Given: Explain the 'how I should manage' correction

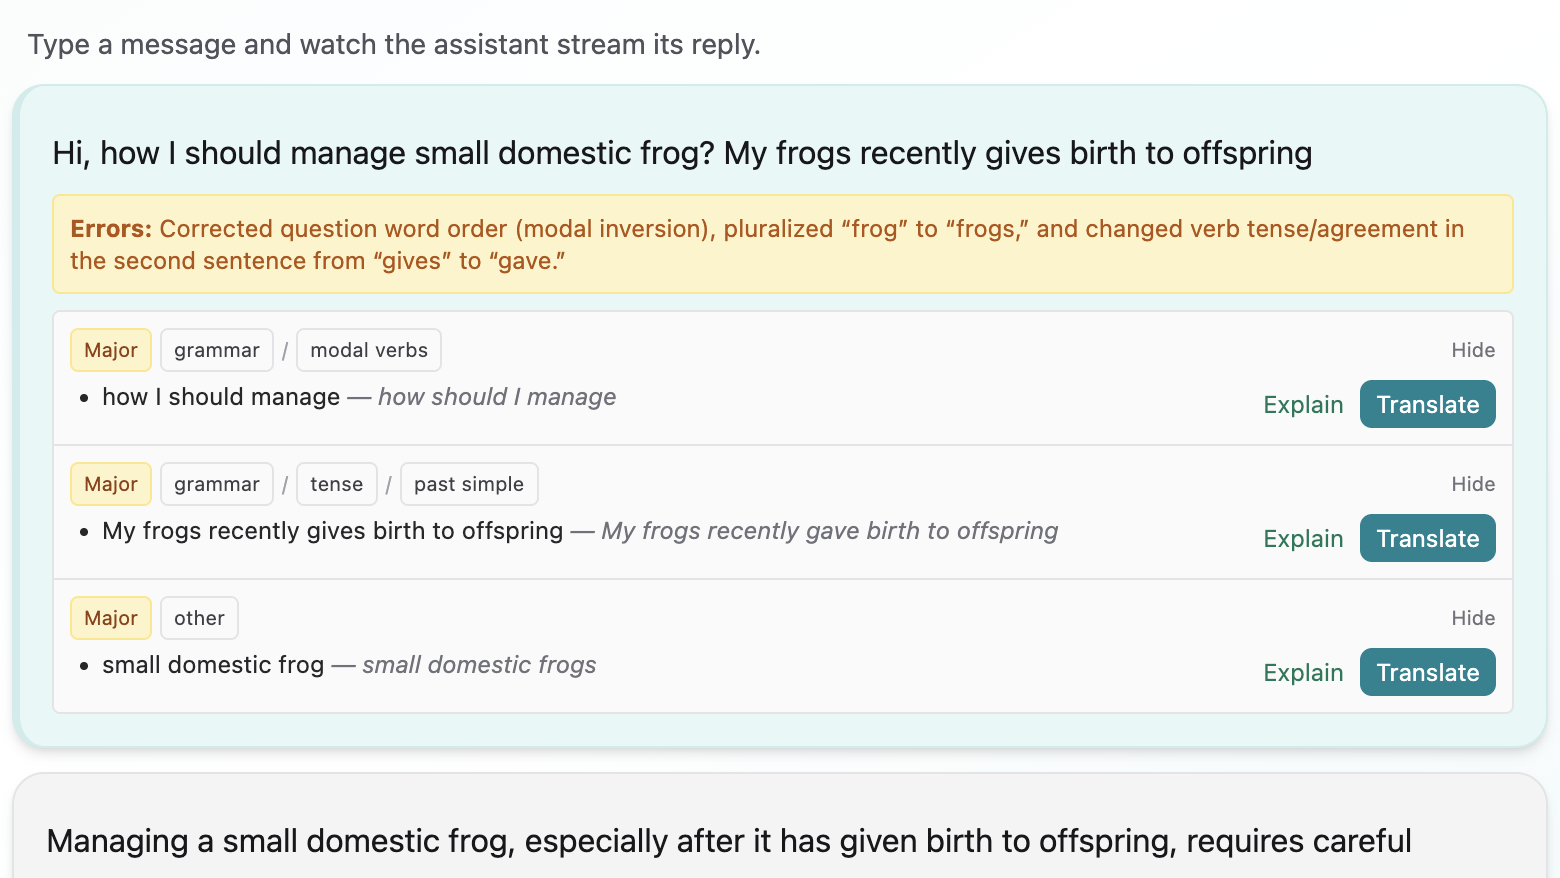Looking at the screenshot, I should click(x=1302, y=405).
